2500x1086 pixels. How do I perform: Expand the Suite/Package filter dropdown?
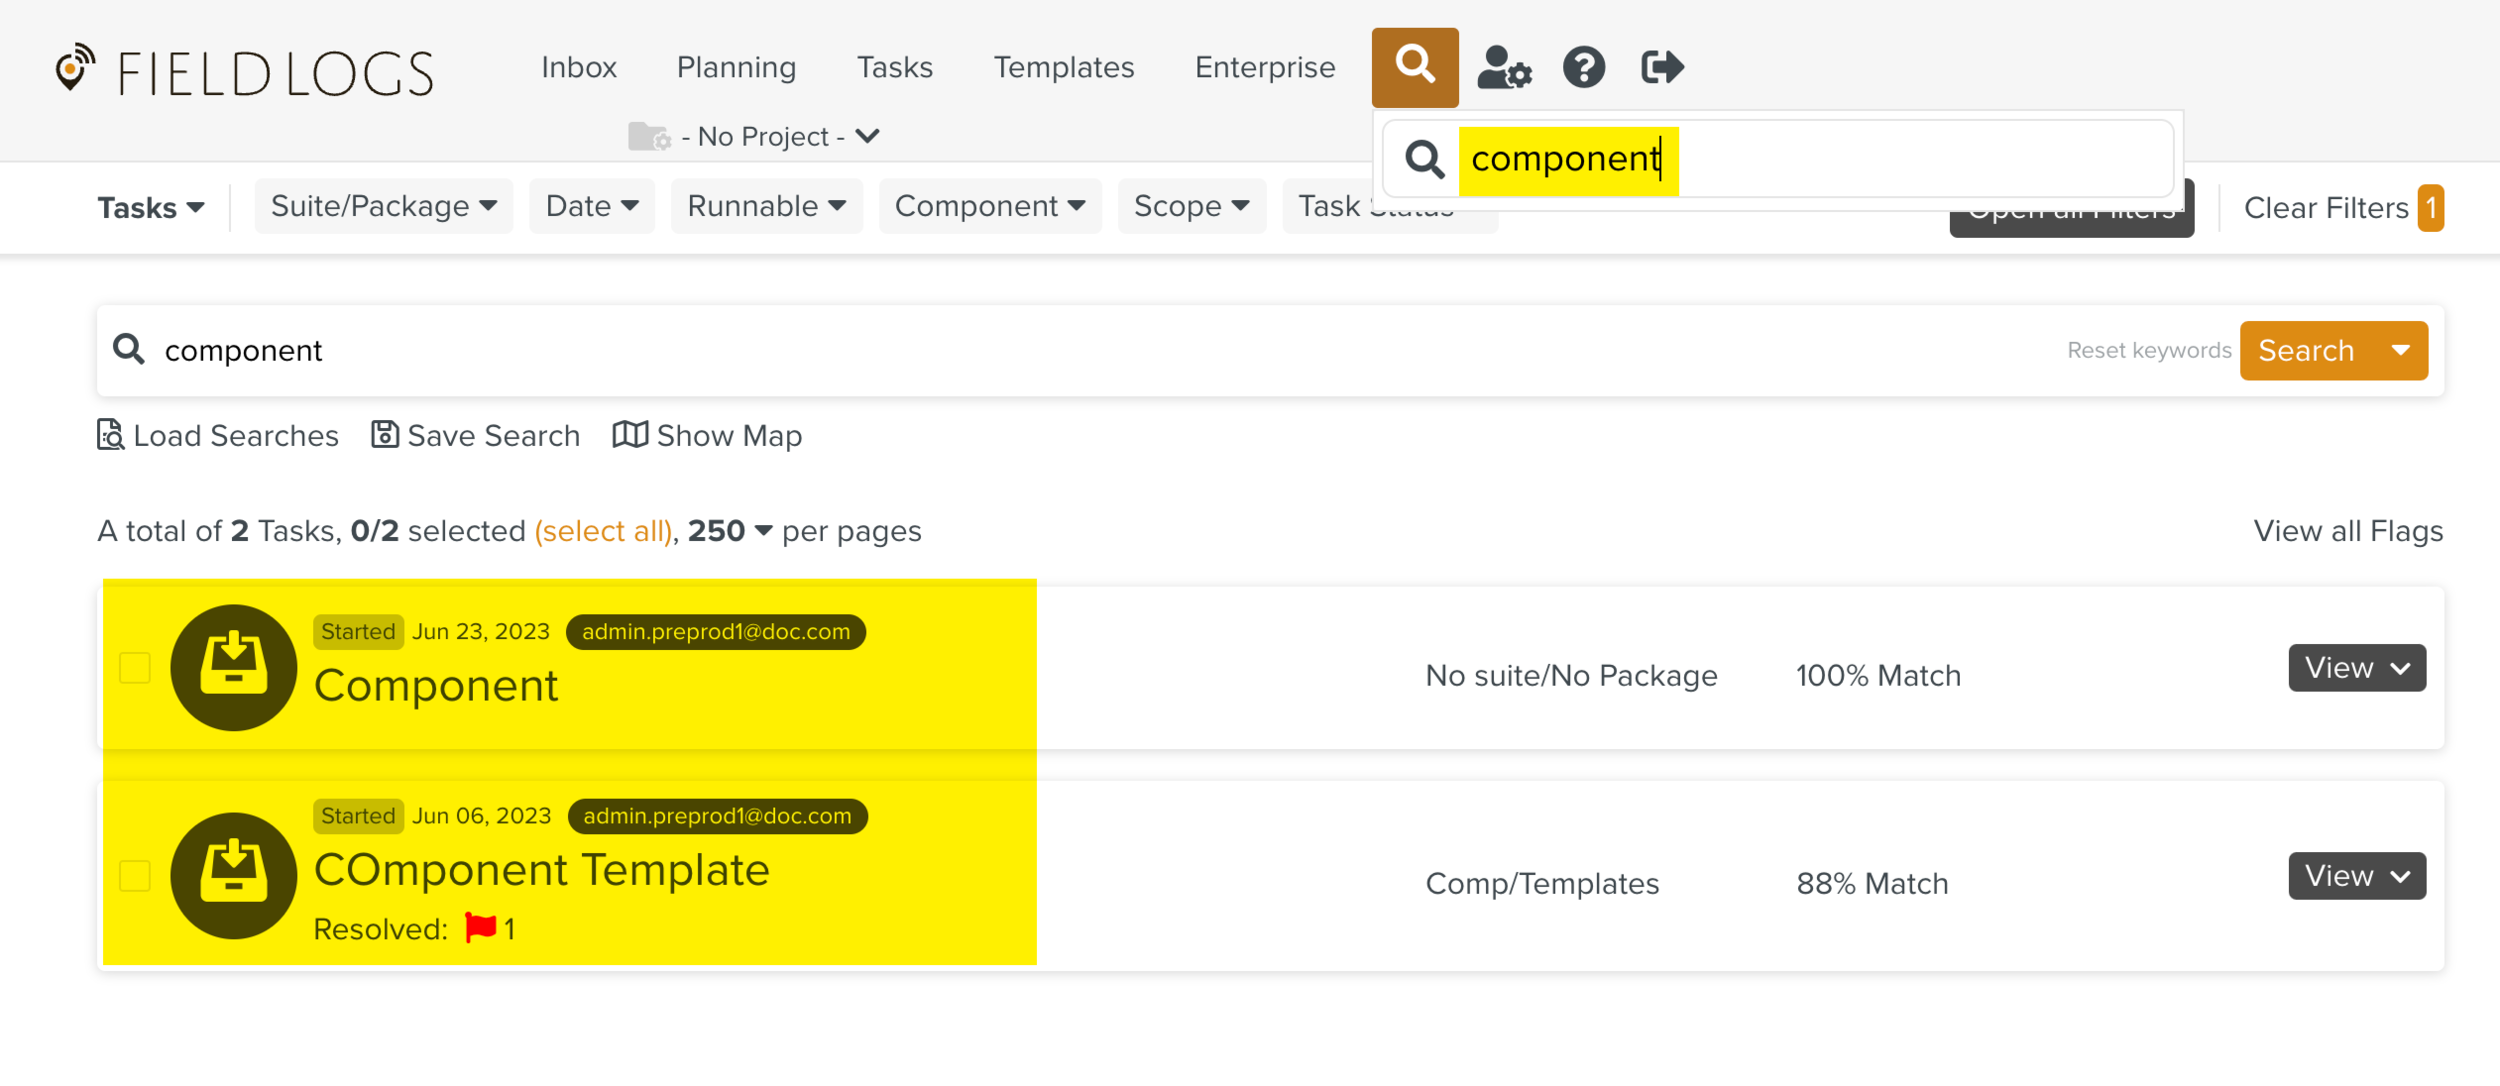click(384, 206)
